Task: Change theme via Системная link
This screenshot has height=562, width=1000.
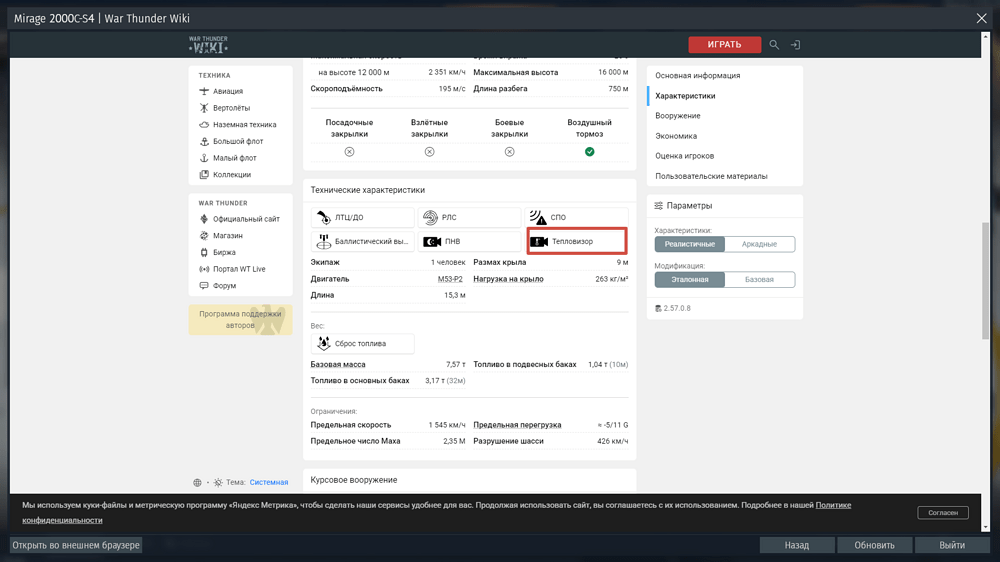Action: [268, 482]
